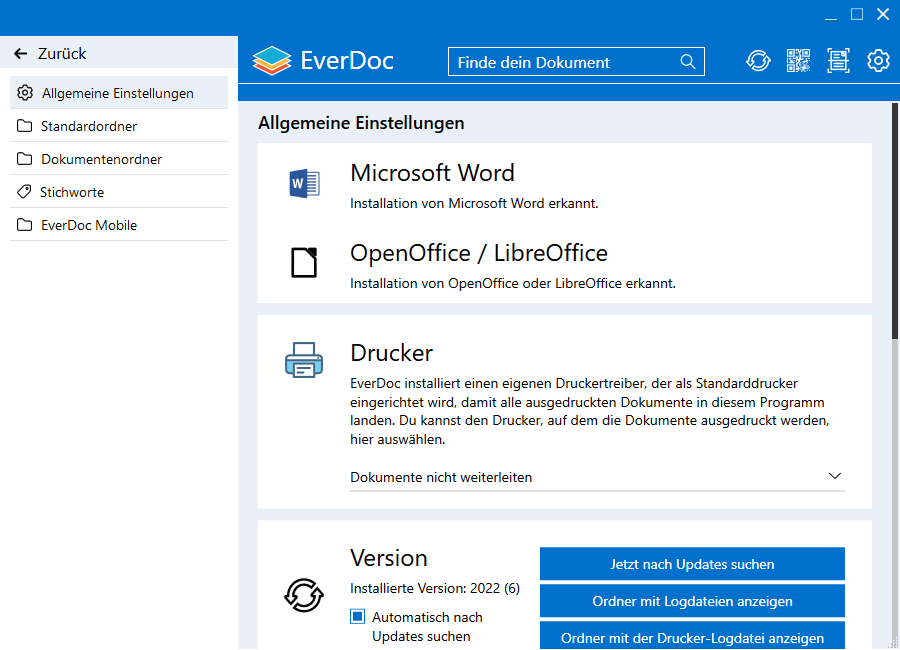Open Dokumentenordner settings section

101,159
